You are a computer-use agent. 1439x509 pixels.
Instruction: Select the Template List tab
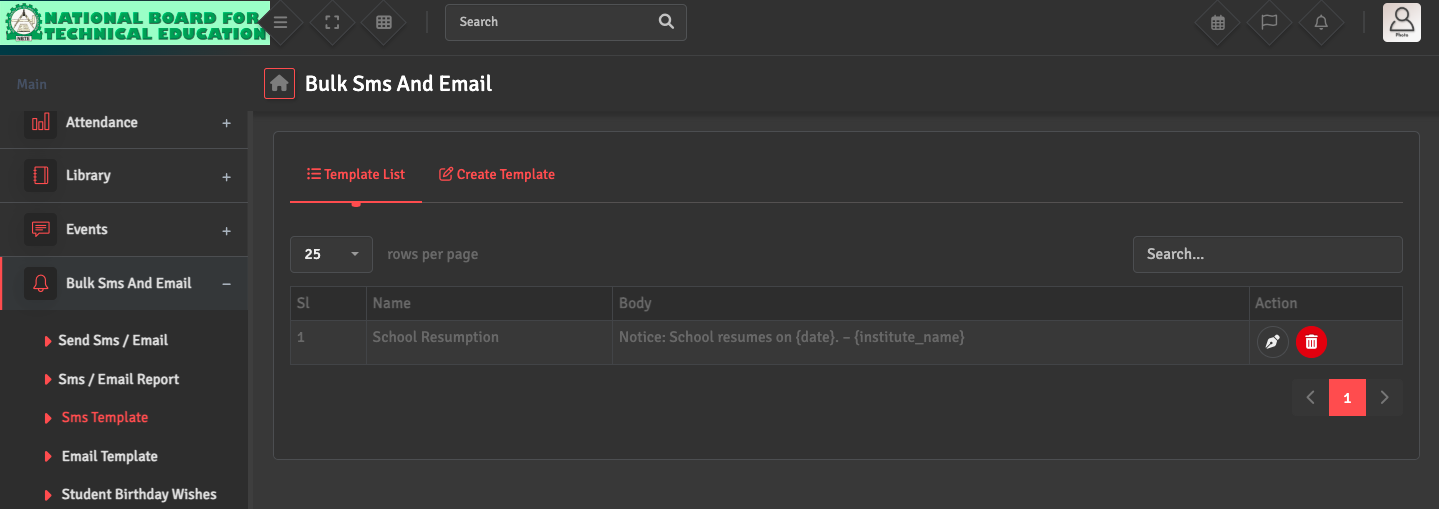pyautogui.click(x=356, y=174)
